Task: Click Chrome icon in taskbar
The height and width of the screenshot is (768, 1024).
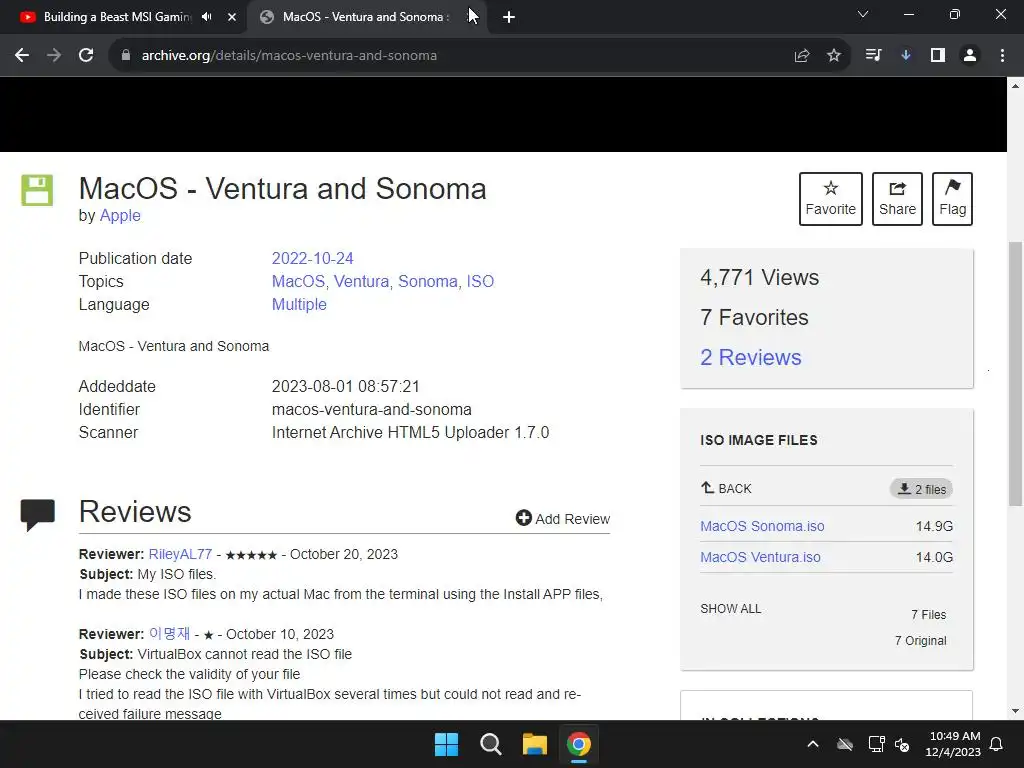Action: (579, 744)
